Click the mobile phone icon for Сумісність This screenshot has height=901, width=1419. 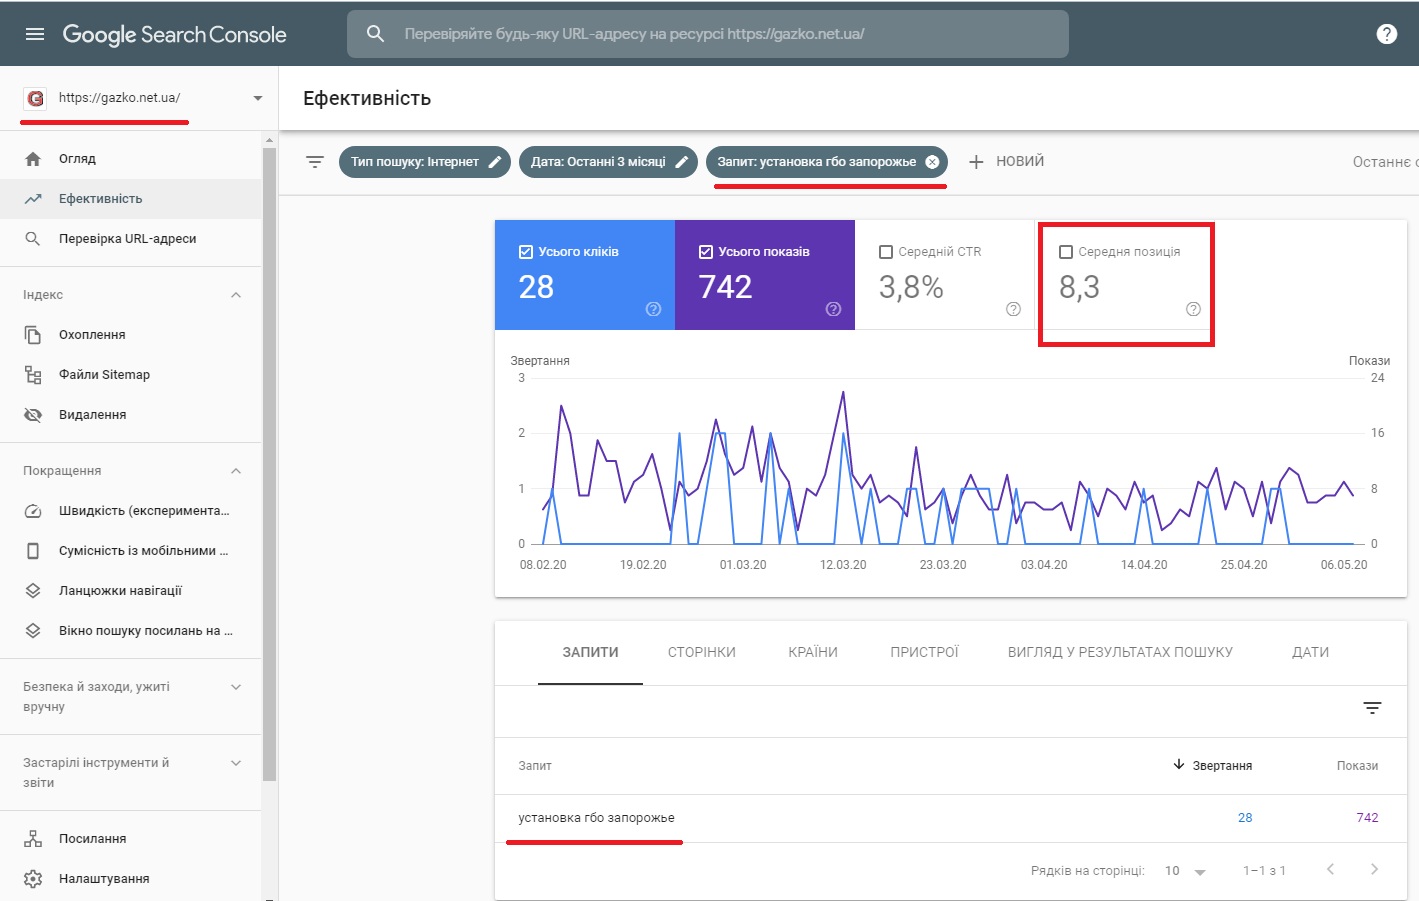[x=33, y=551]
